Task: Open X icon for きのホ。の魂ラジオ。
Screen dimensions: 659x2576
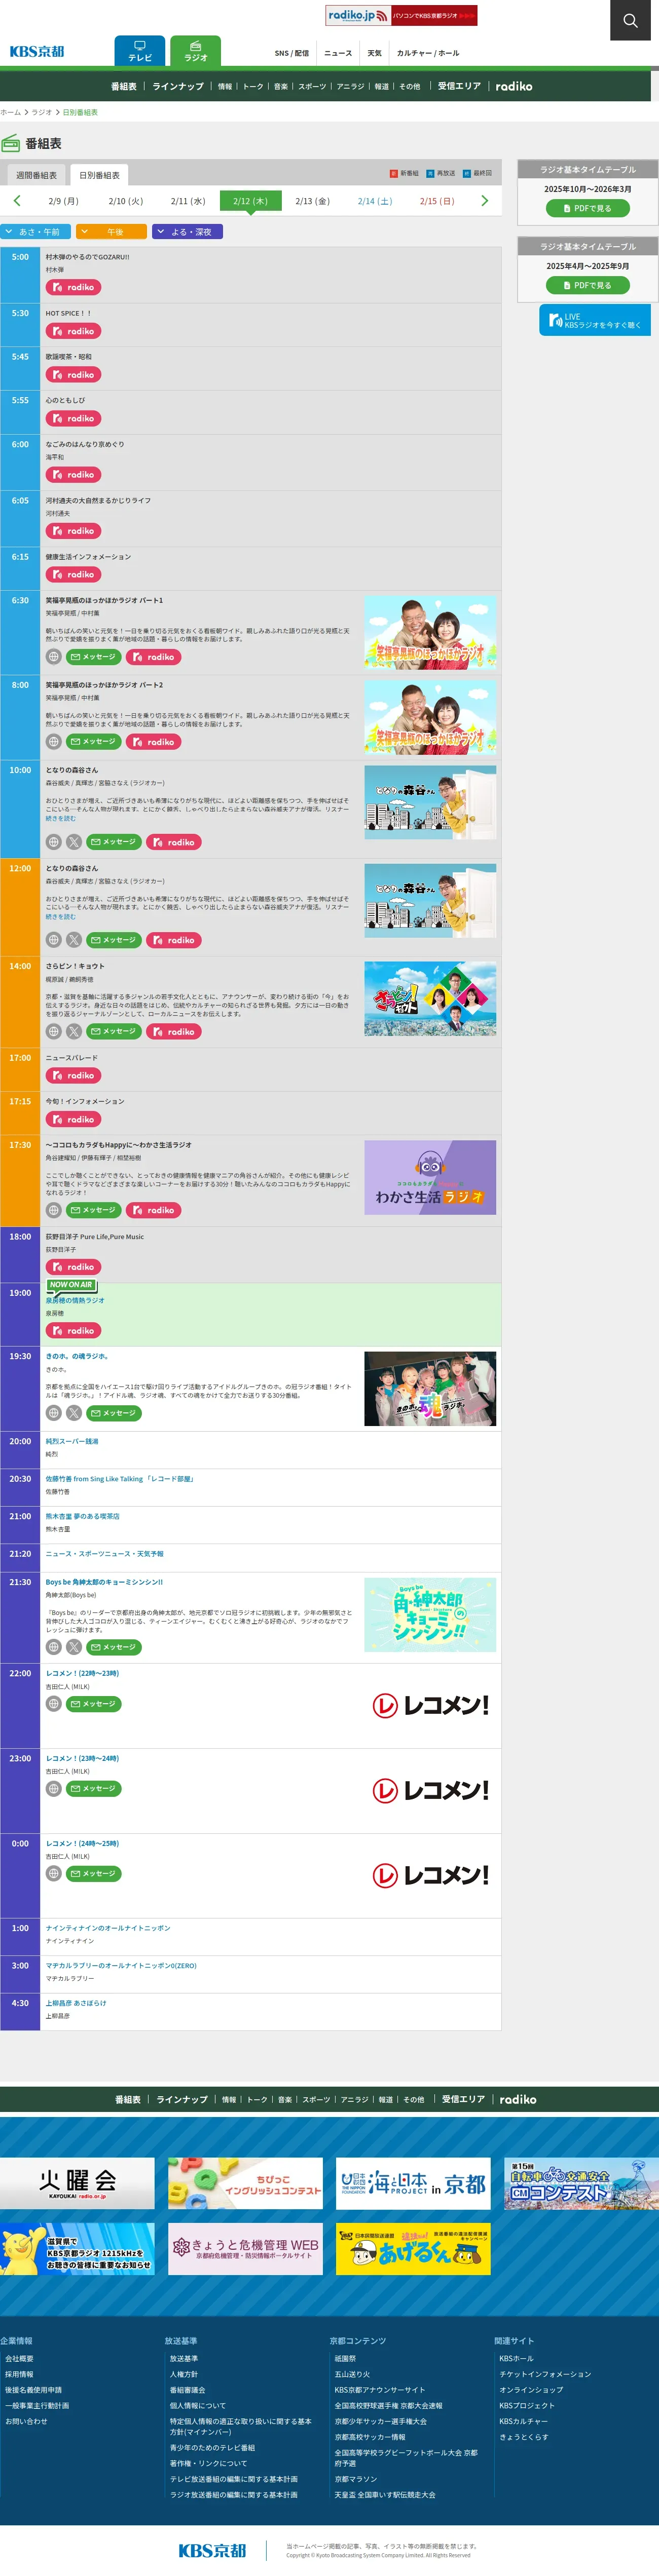Action: (x=74, y=1413)
